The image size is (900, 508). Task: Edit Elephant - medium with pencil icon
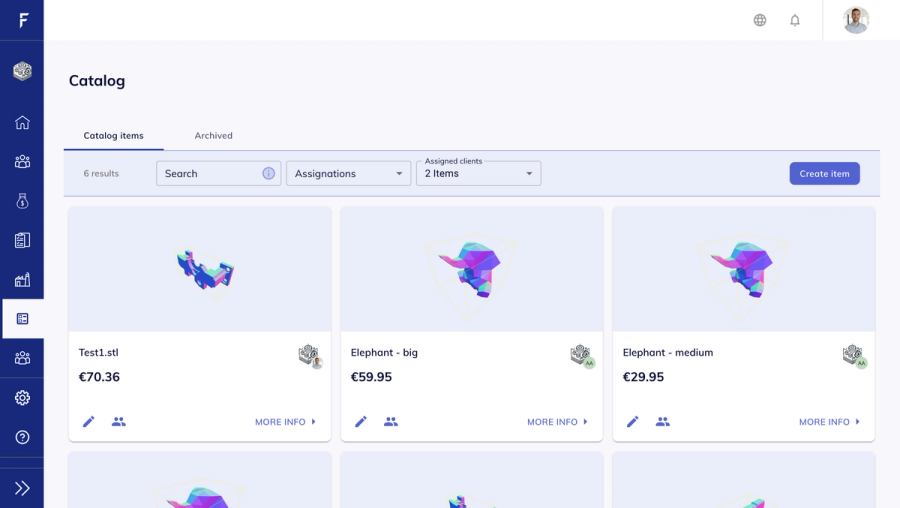tap(633, 422)
